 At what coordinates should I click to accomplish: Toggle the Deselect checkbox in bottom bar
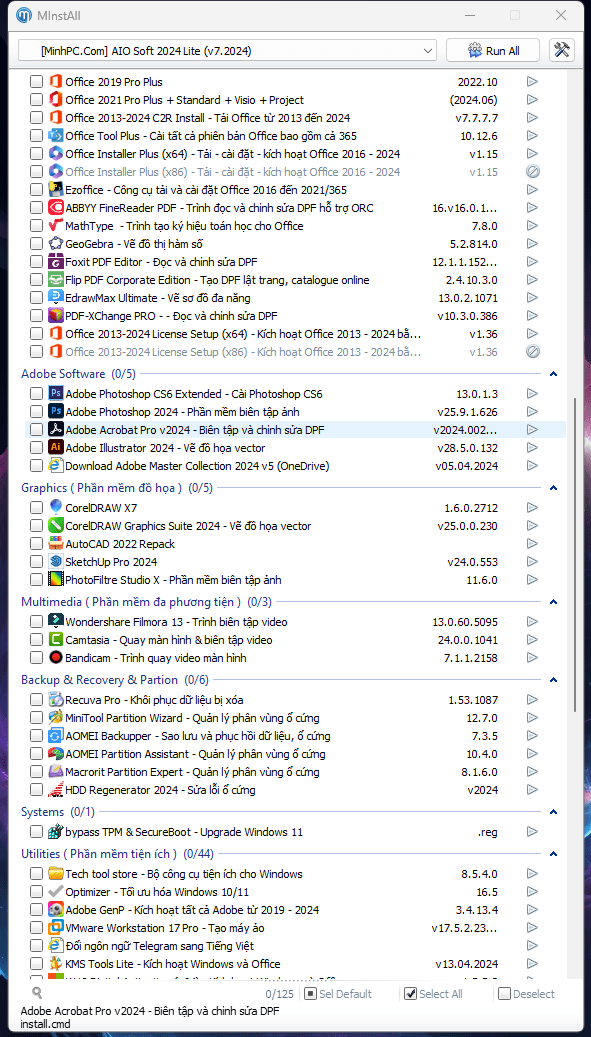click(504, 993)
